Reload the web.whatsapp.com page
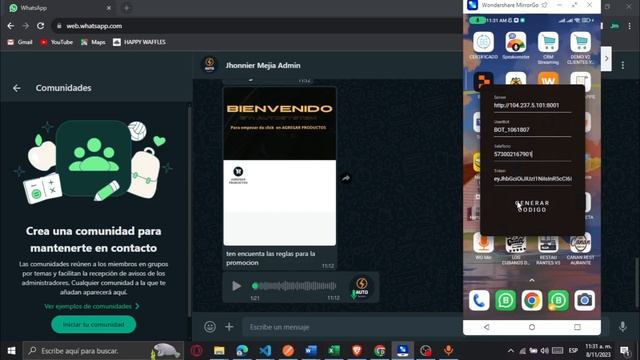The height and width of the screenshot is (360, 640). [40, 26]
